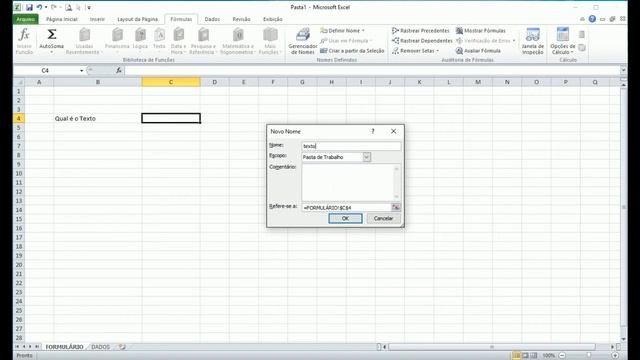The height and width of the screenshot is (360, 640).
Task: Switch to Layout da Página tab
Action: [138, 19]
